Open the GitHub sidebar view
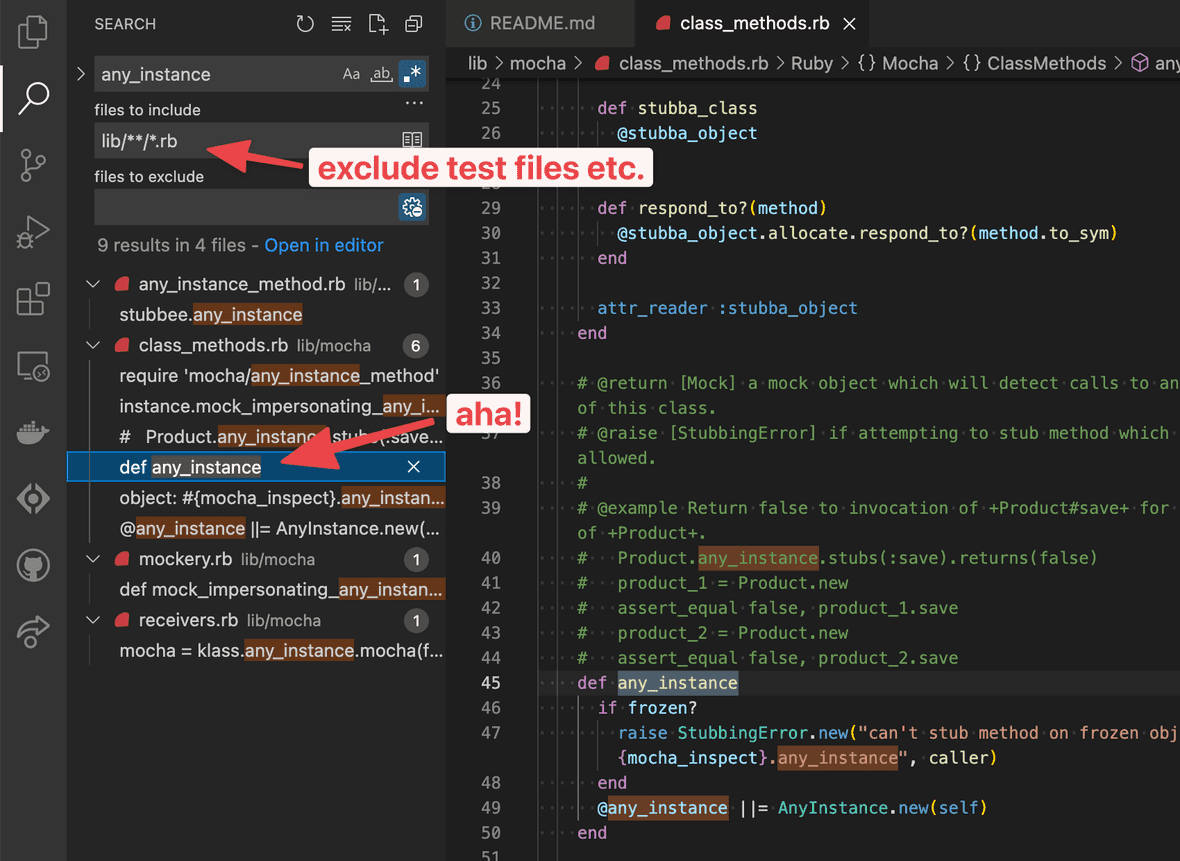Image resolution: width=1180 pixels, height=861 pixels. click(x=33, y=565)
